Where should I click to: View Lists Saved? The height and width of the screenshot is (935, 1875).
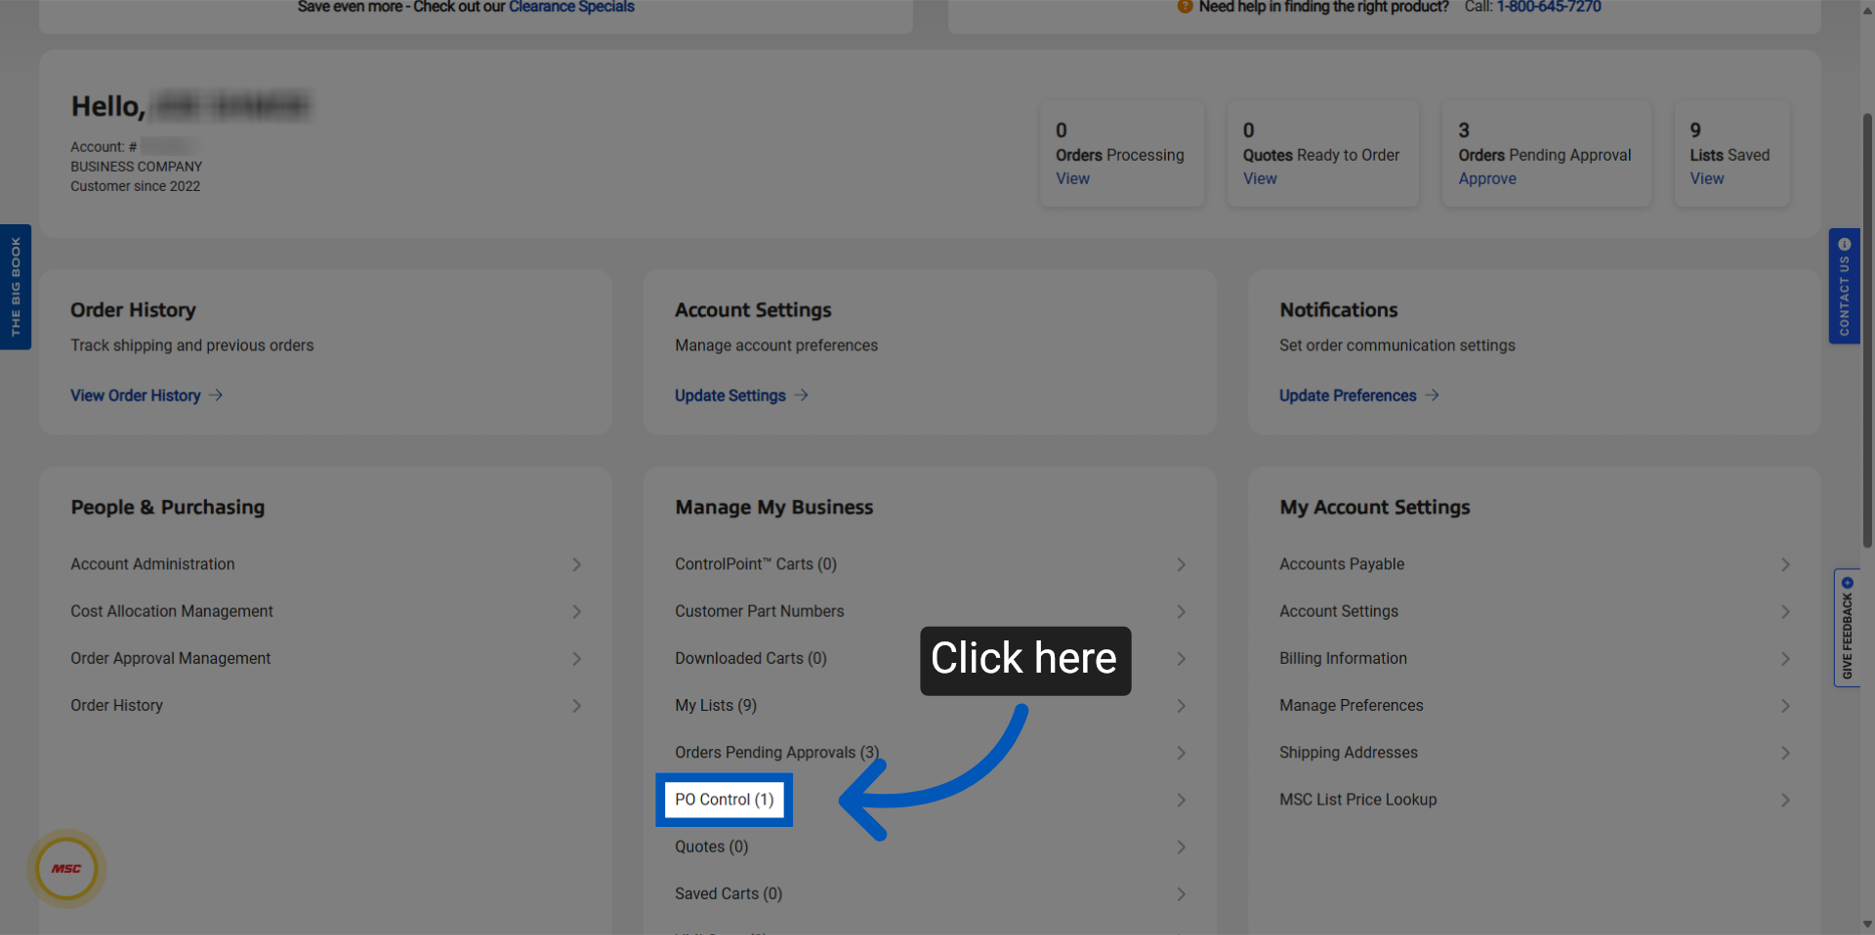coord(1706,179)
